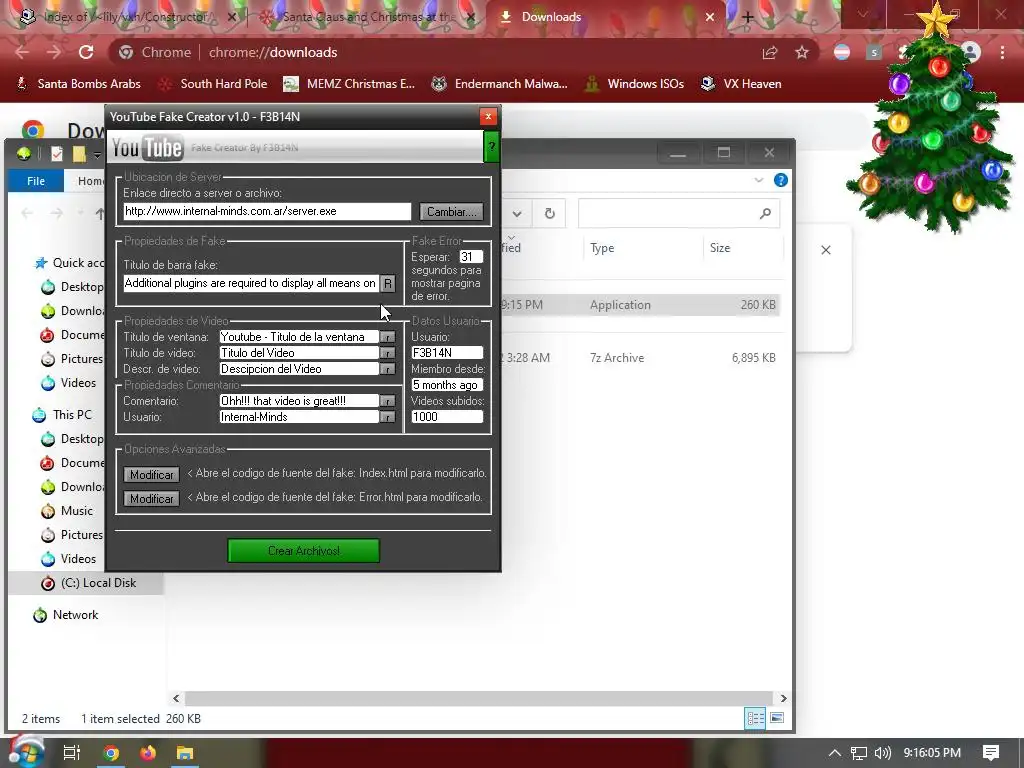Open Windows ISOs bookmark

[x=634, y=84]
